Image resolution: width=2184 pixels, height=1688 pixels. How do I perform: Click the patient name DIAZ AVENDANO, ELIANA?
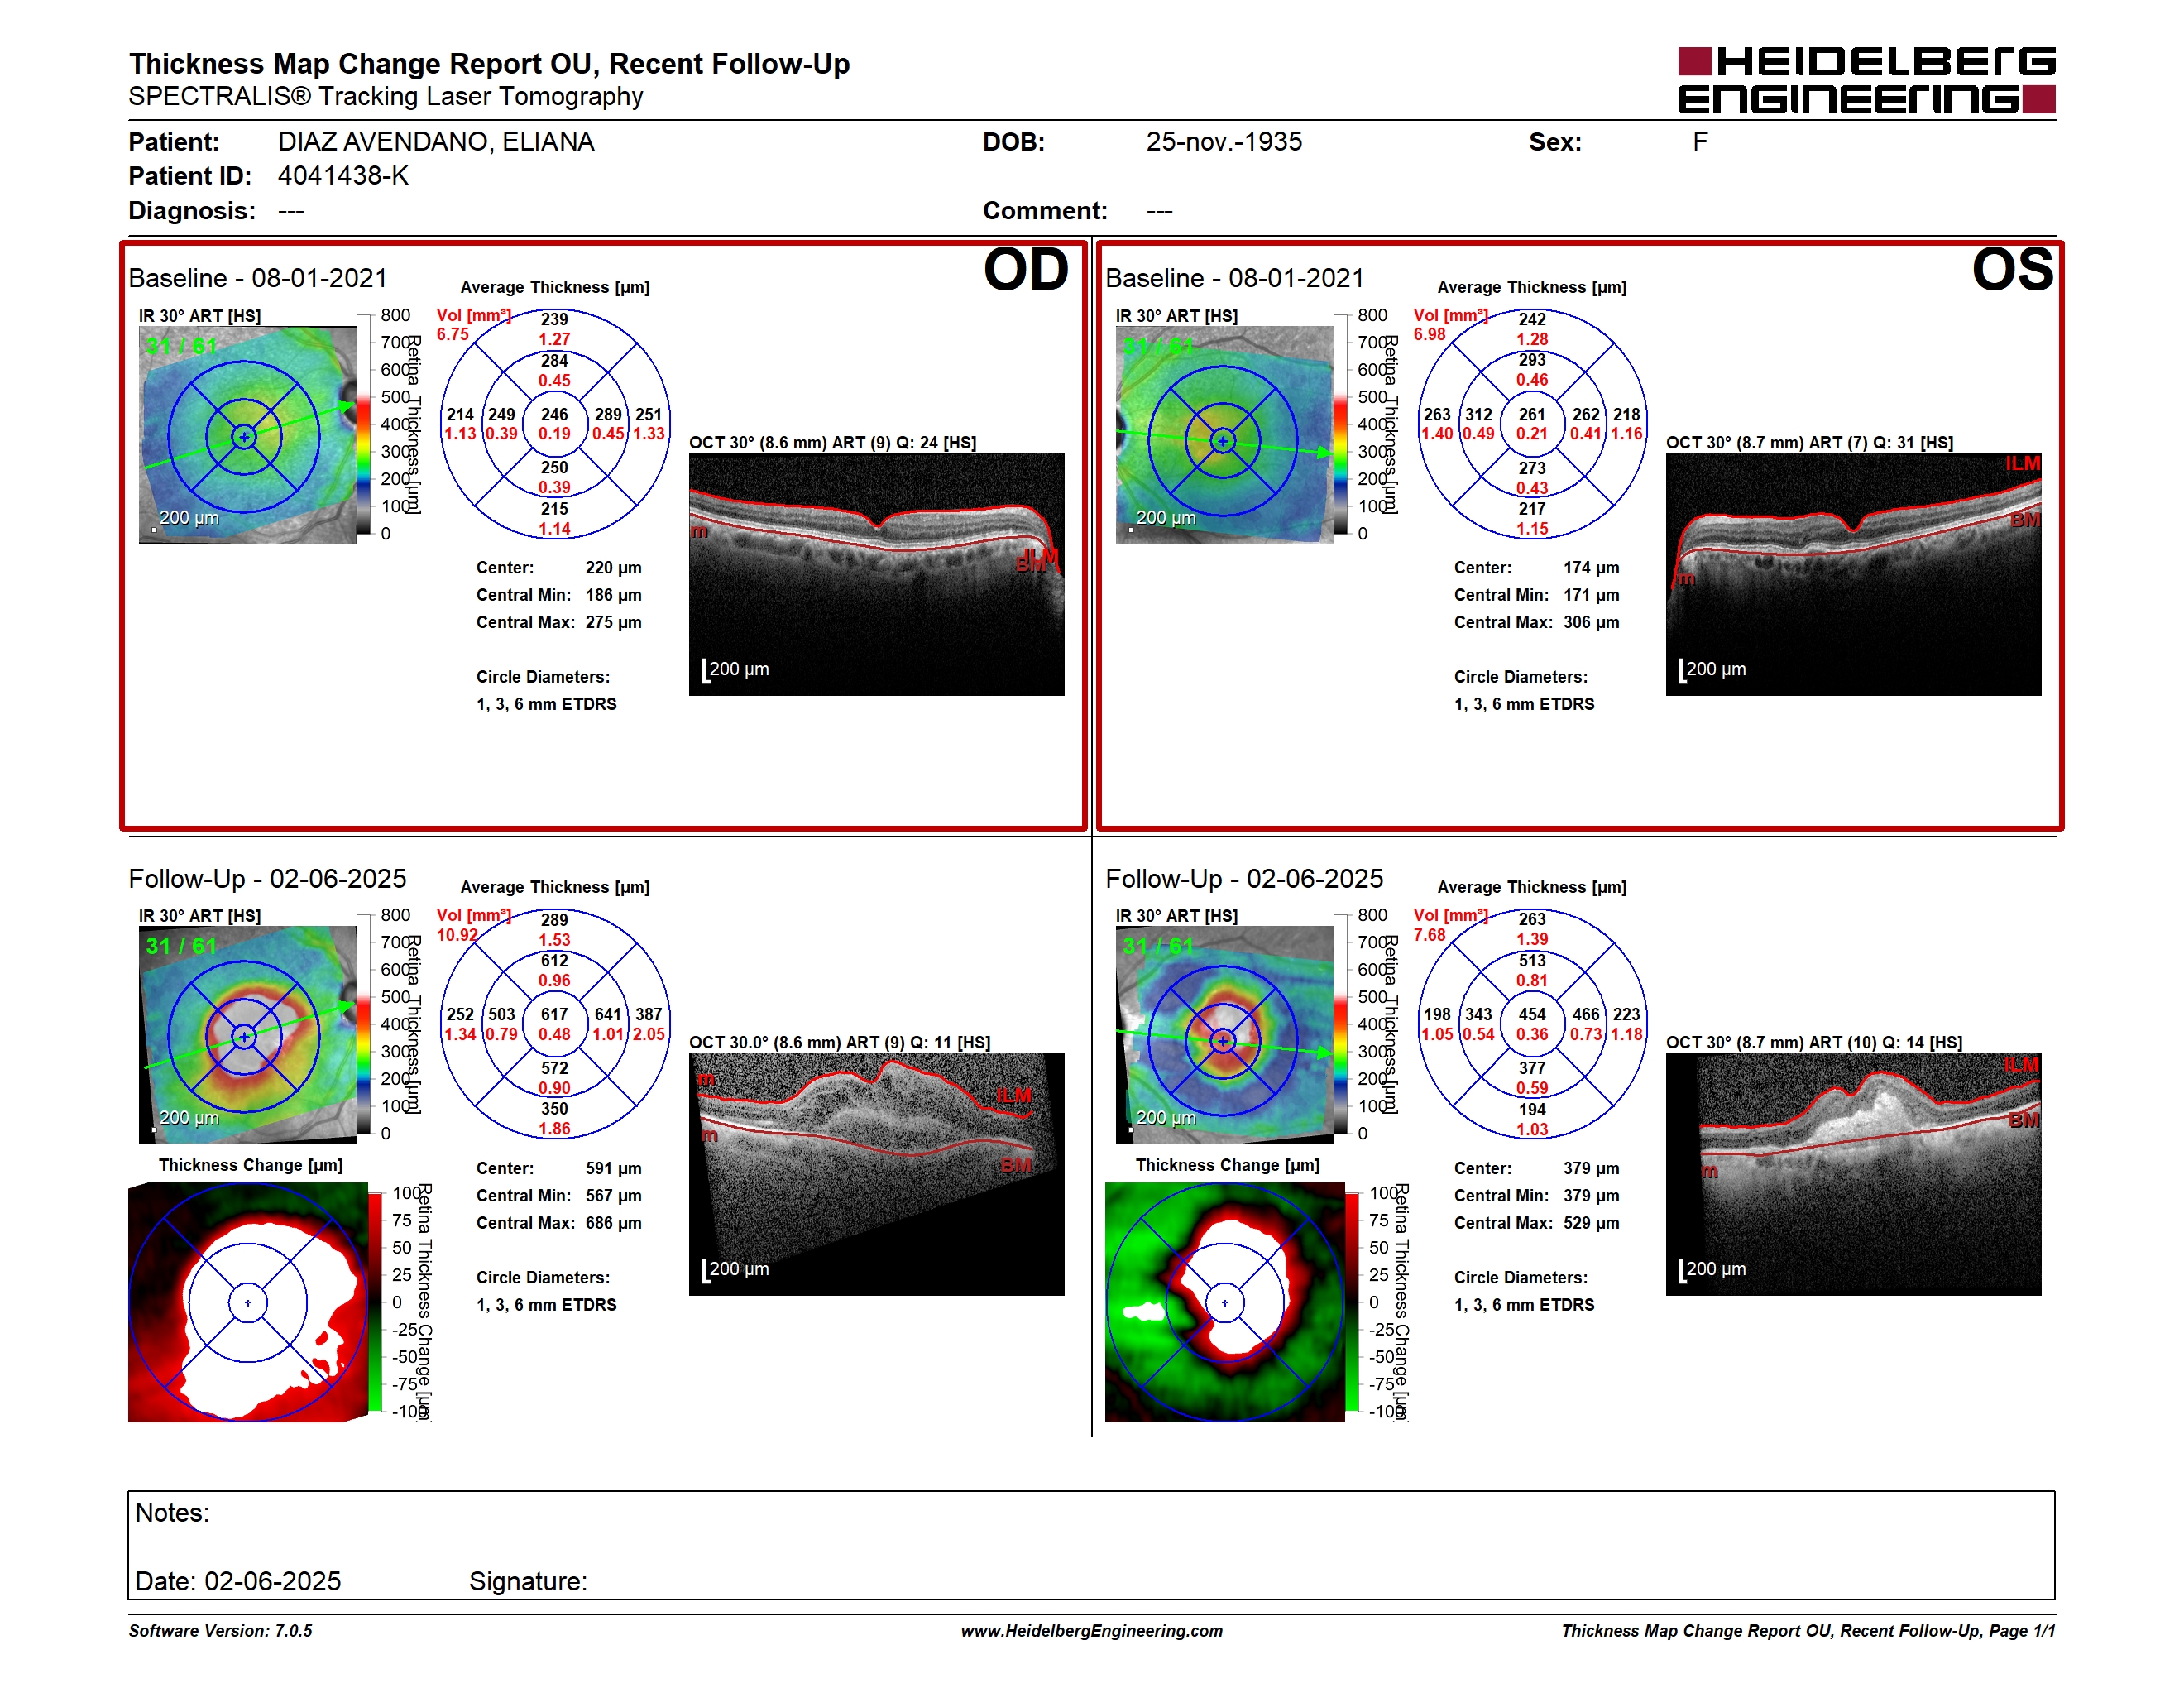436,142
